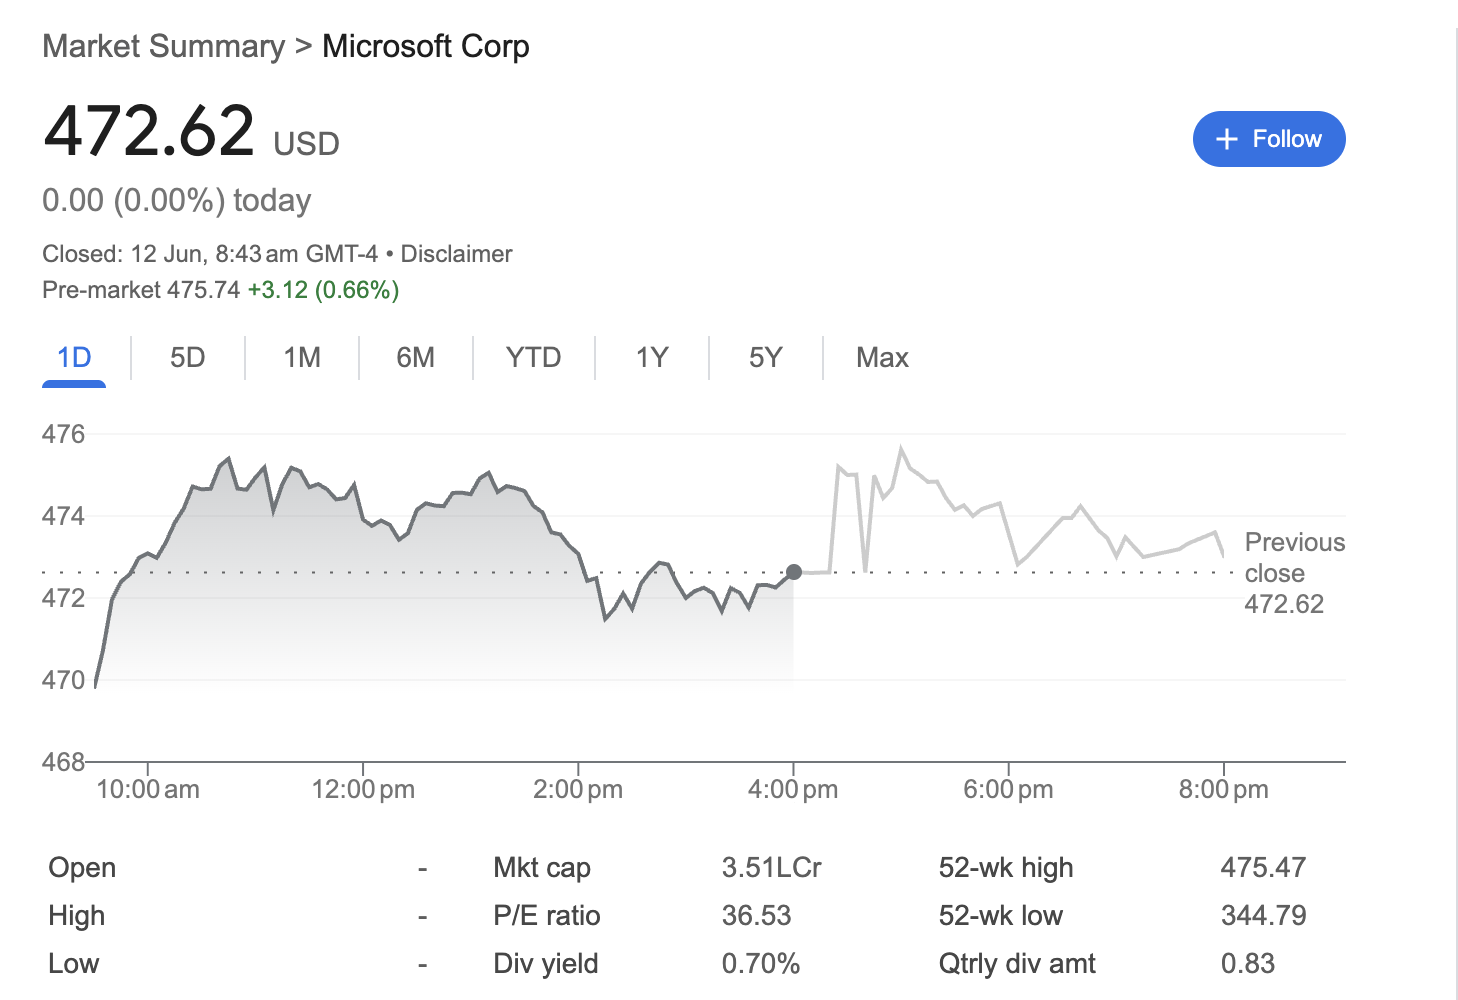This screenshot has height=1000, width=1458.
Task: Click the Microsoft Corp breadcrumb title
Action: click(x=426, y=46)
